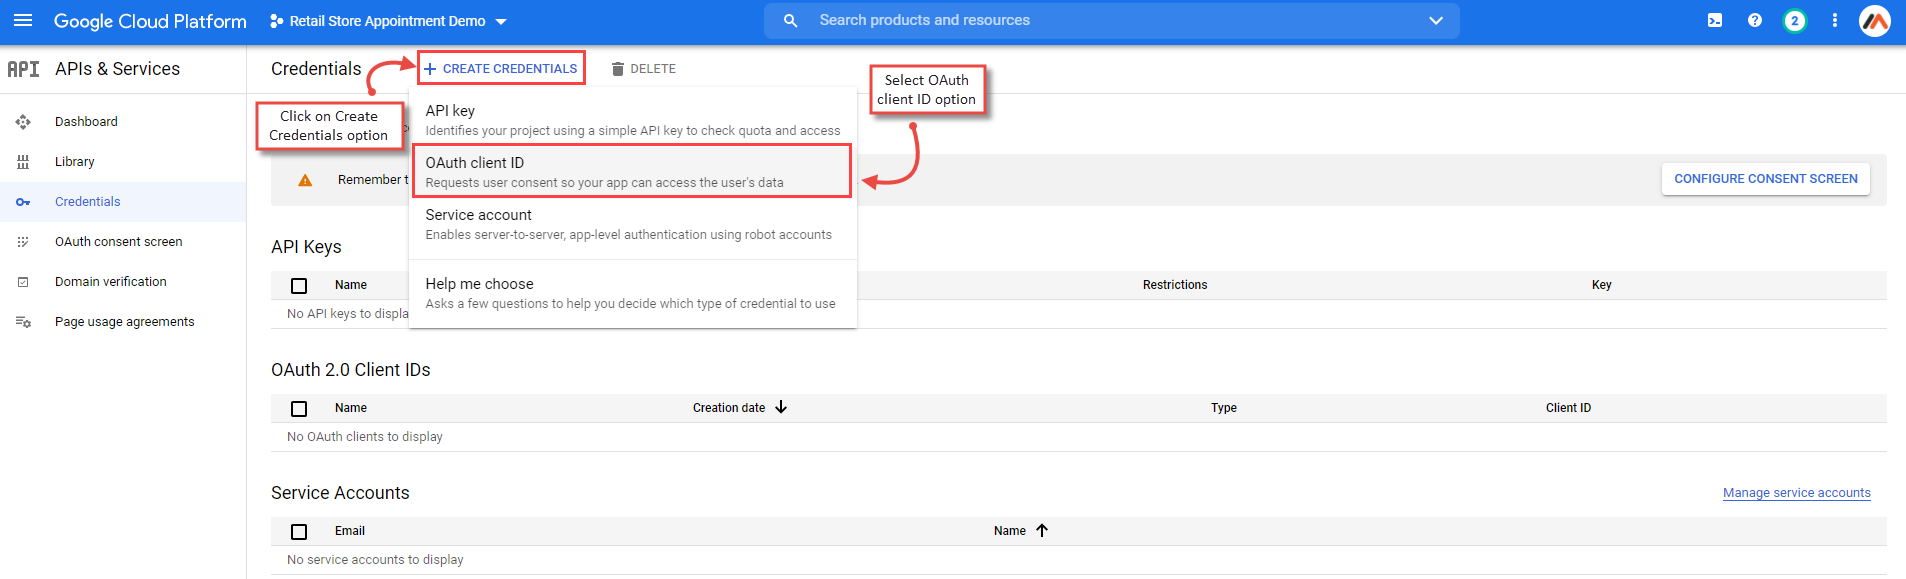
Task: Go to Dashboard in sidebar
Action: 86,122
